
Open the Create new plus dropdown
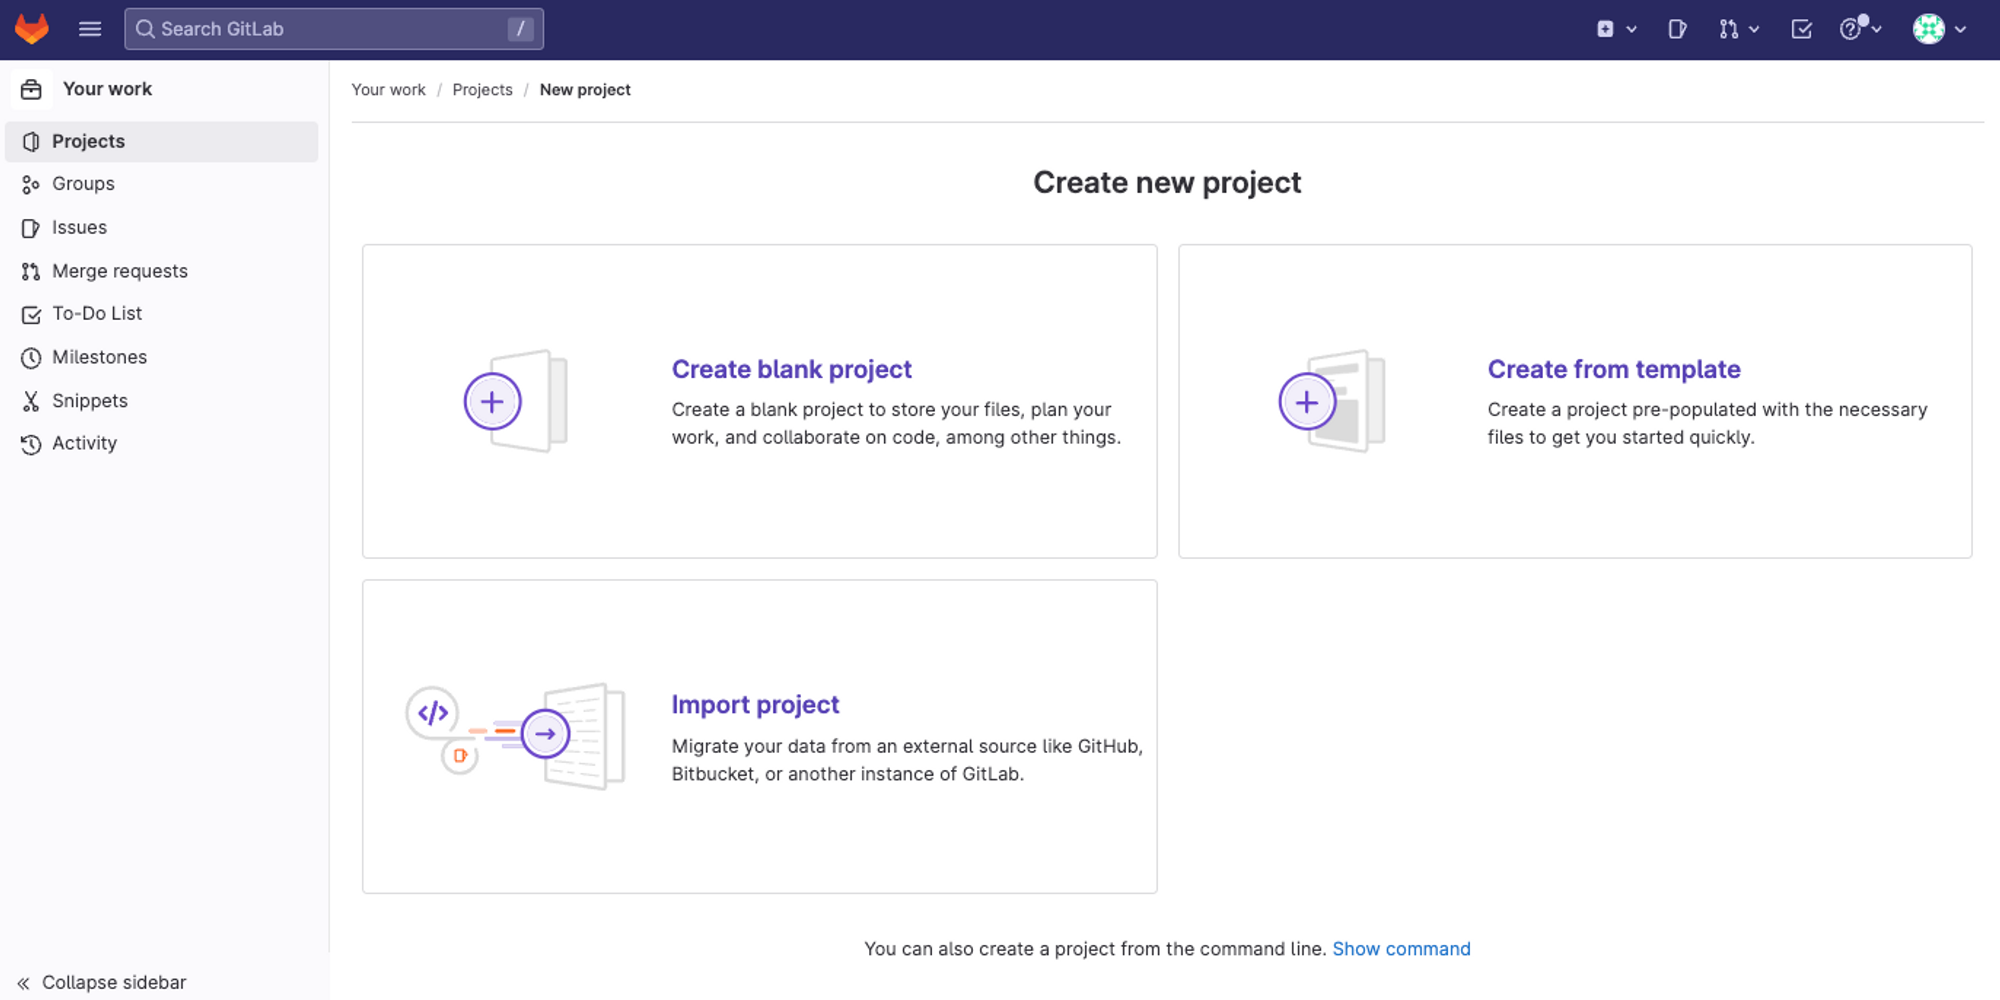[1616, 29]
